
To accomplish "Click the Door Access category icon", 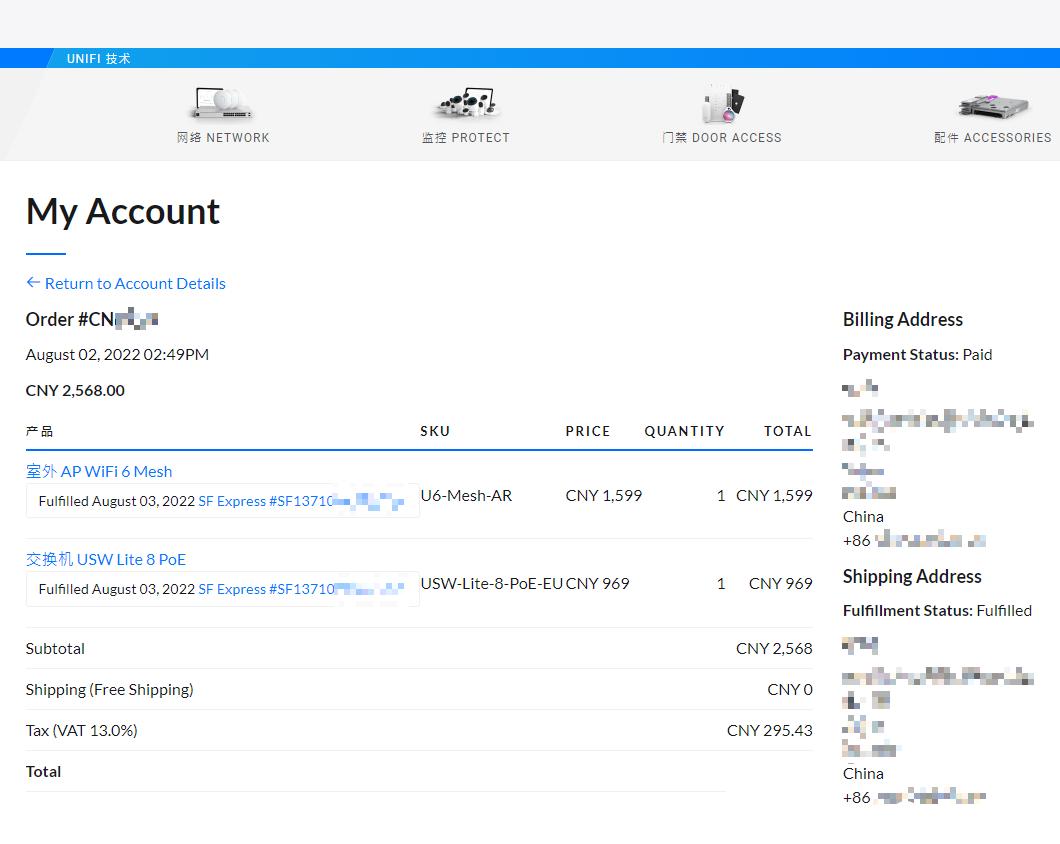I will [722, 105].
